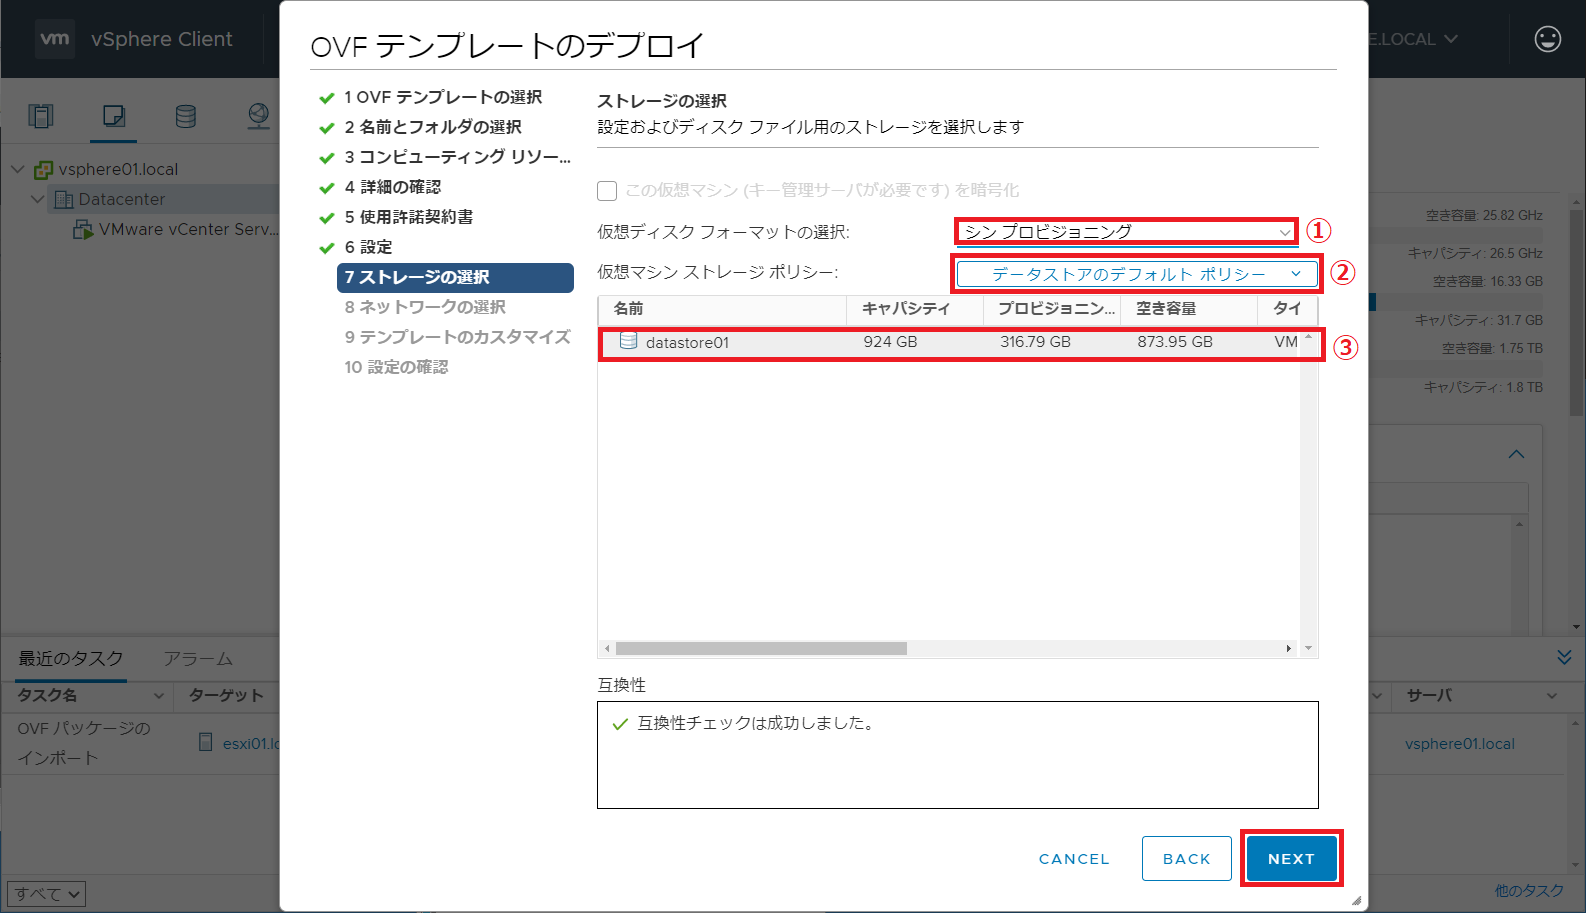
Task: Click the Datacenter icon in tree
Action: 64,199
